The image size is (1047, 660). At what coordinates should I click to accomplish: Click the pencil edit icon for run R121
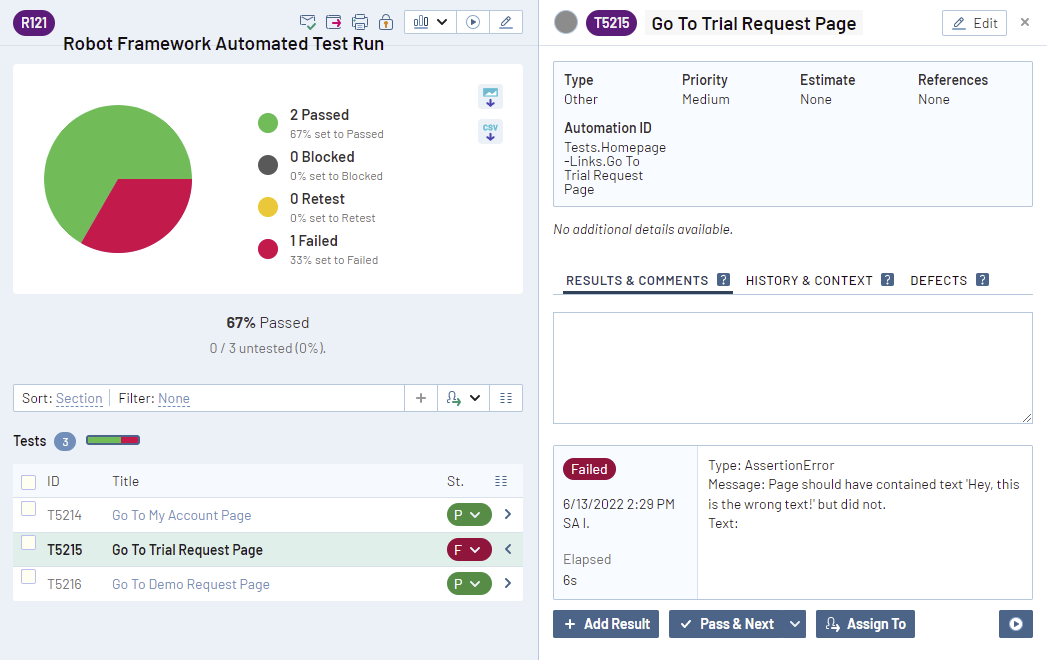coord(505,22)
